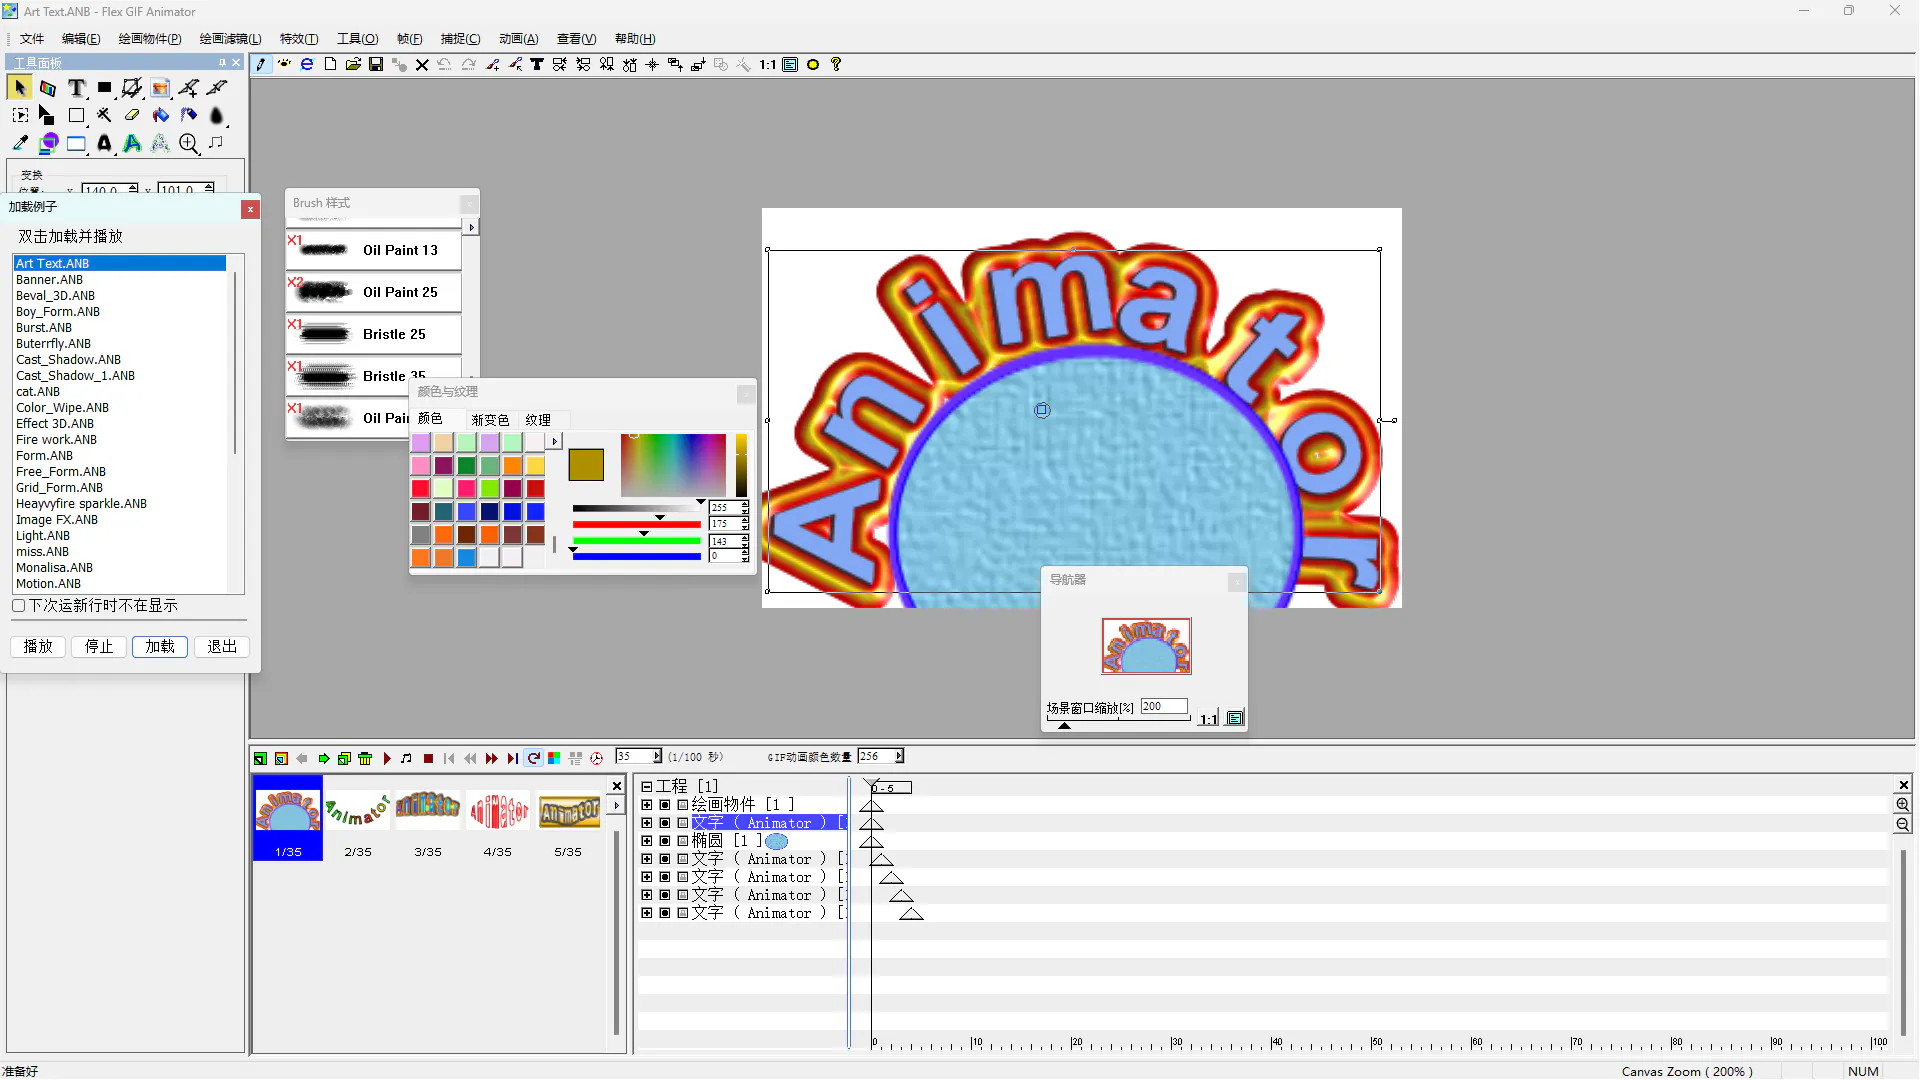Toggle visibility of highlighted 文字 (Animator) layer

pyautogui.click(x=665, y=823)
